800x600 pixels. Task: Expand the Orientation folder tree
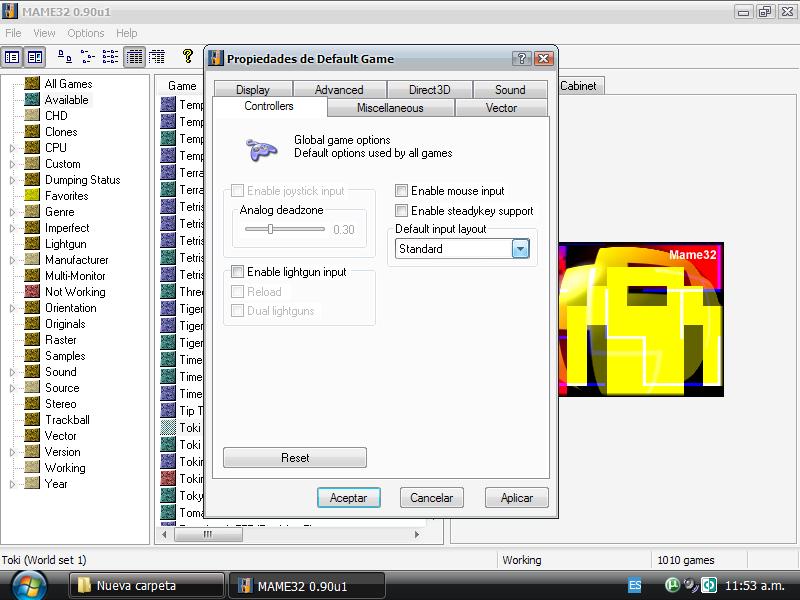coord(12,308)
